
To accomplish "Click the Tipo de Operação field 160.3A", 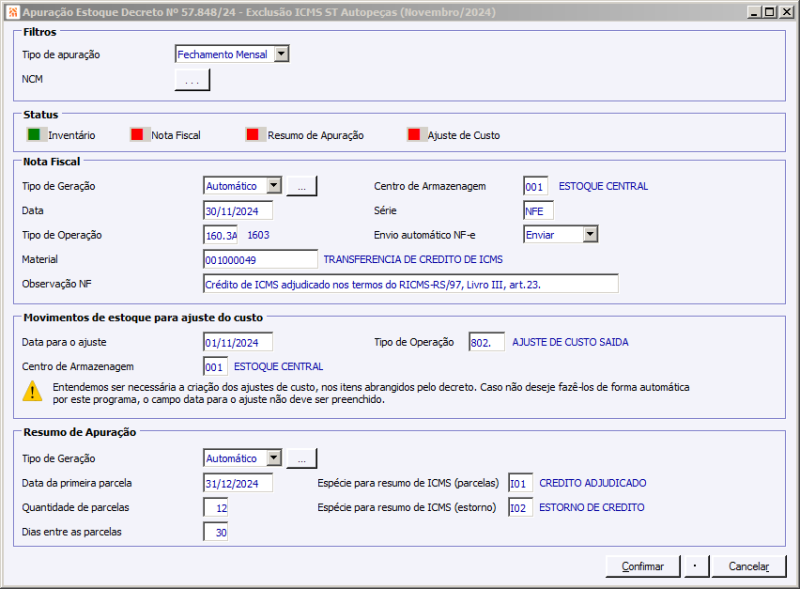I will (220, 235).
